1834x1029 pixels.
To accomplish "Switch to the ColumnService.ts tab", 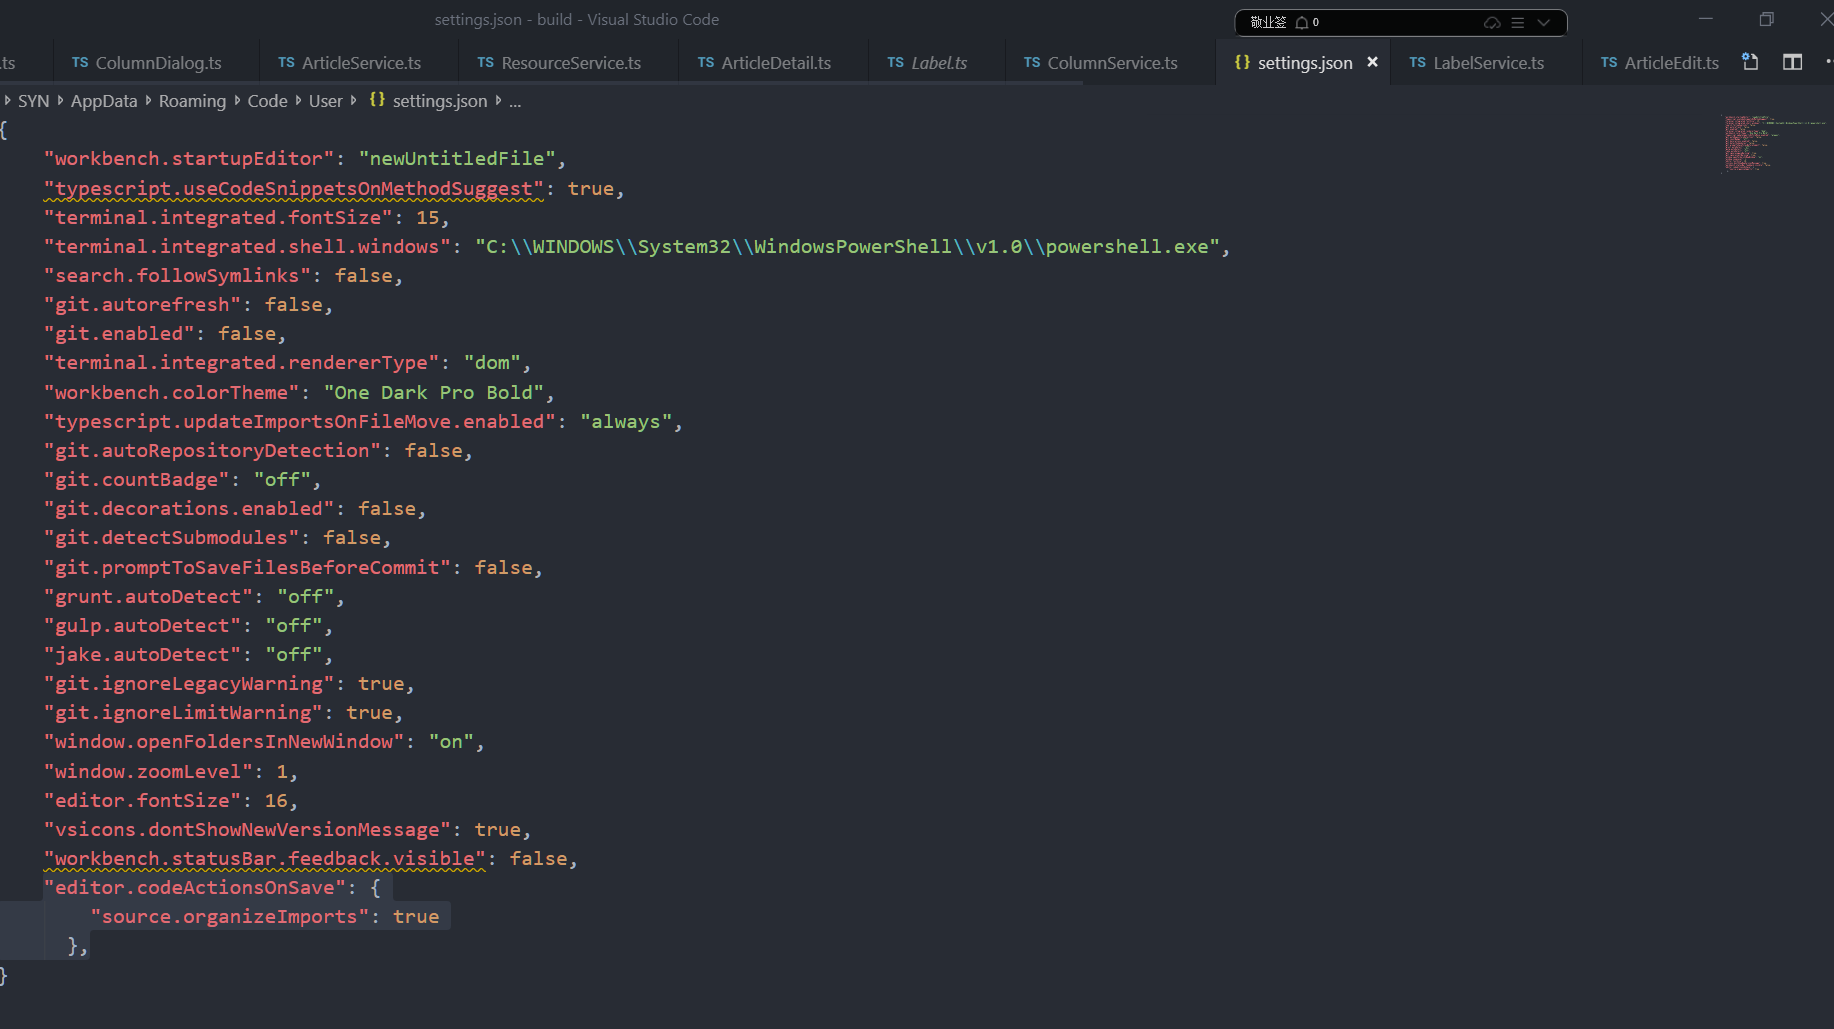I will [1111, 62].
